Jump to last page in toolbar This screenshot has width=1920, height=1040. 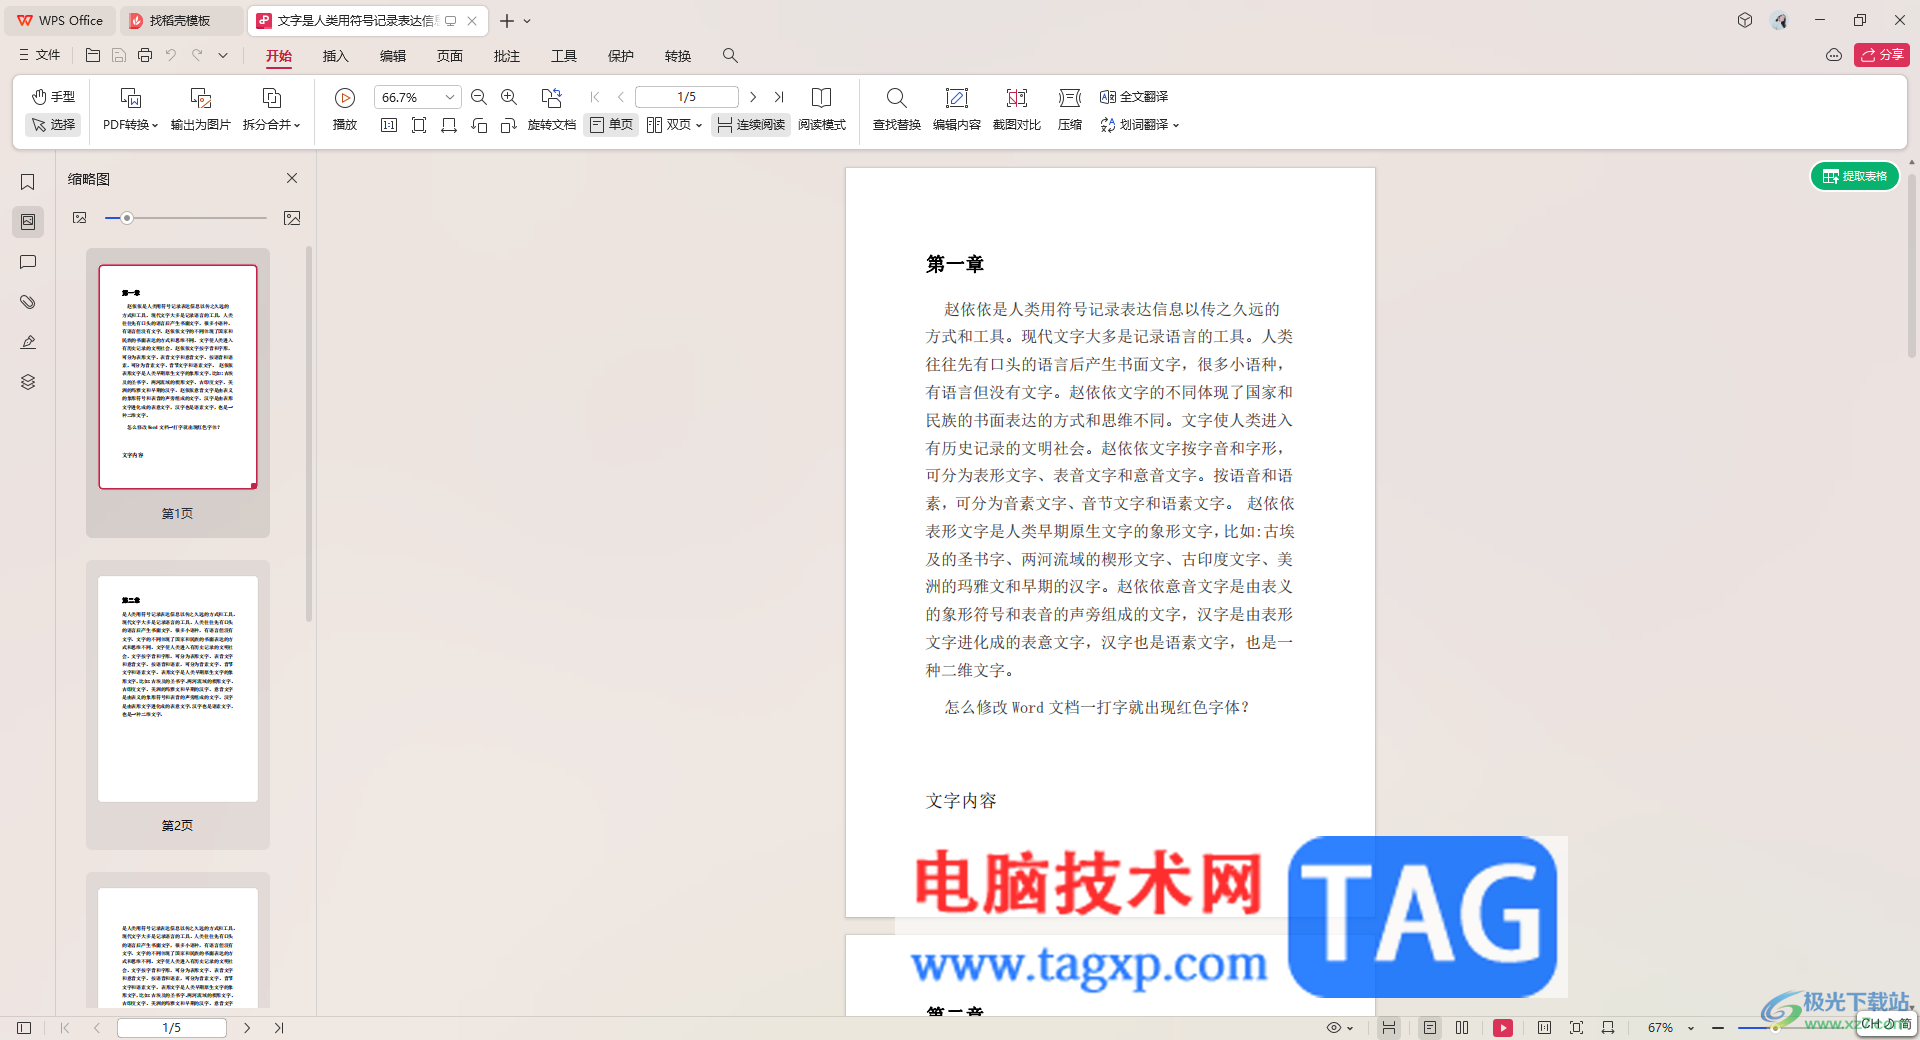tap(779, 97)
